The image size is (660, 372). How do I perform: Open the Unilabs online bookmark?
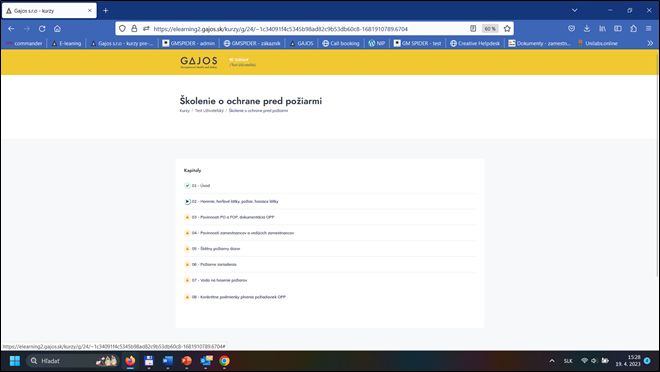(598, 43)
